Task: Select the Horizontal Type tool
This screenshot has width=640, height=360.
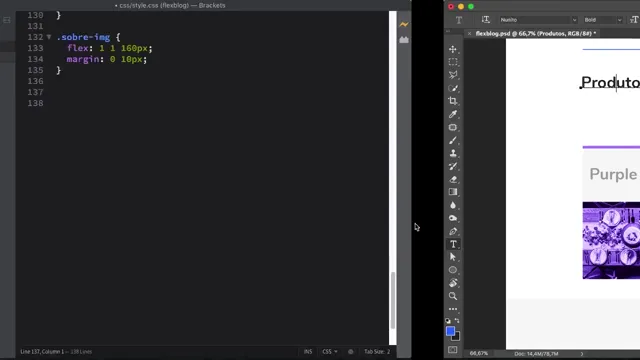Action: (453, 244)
